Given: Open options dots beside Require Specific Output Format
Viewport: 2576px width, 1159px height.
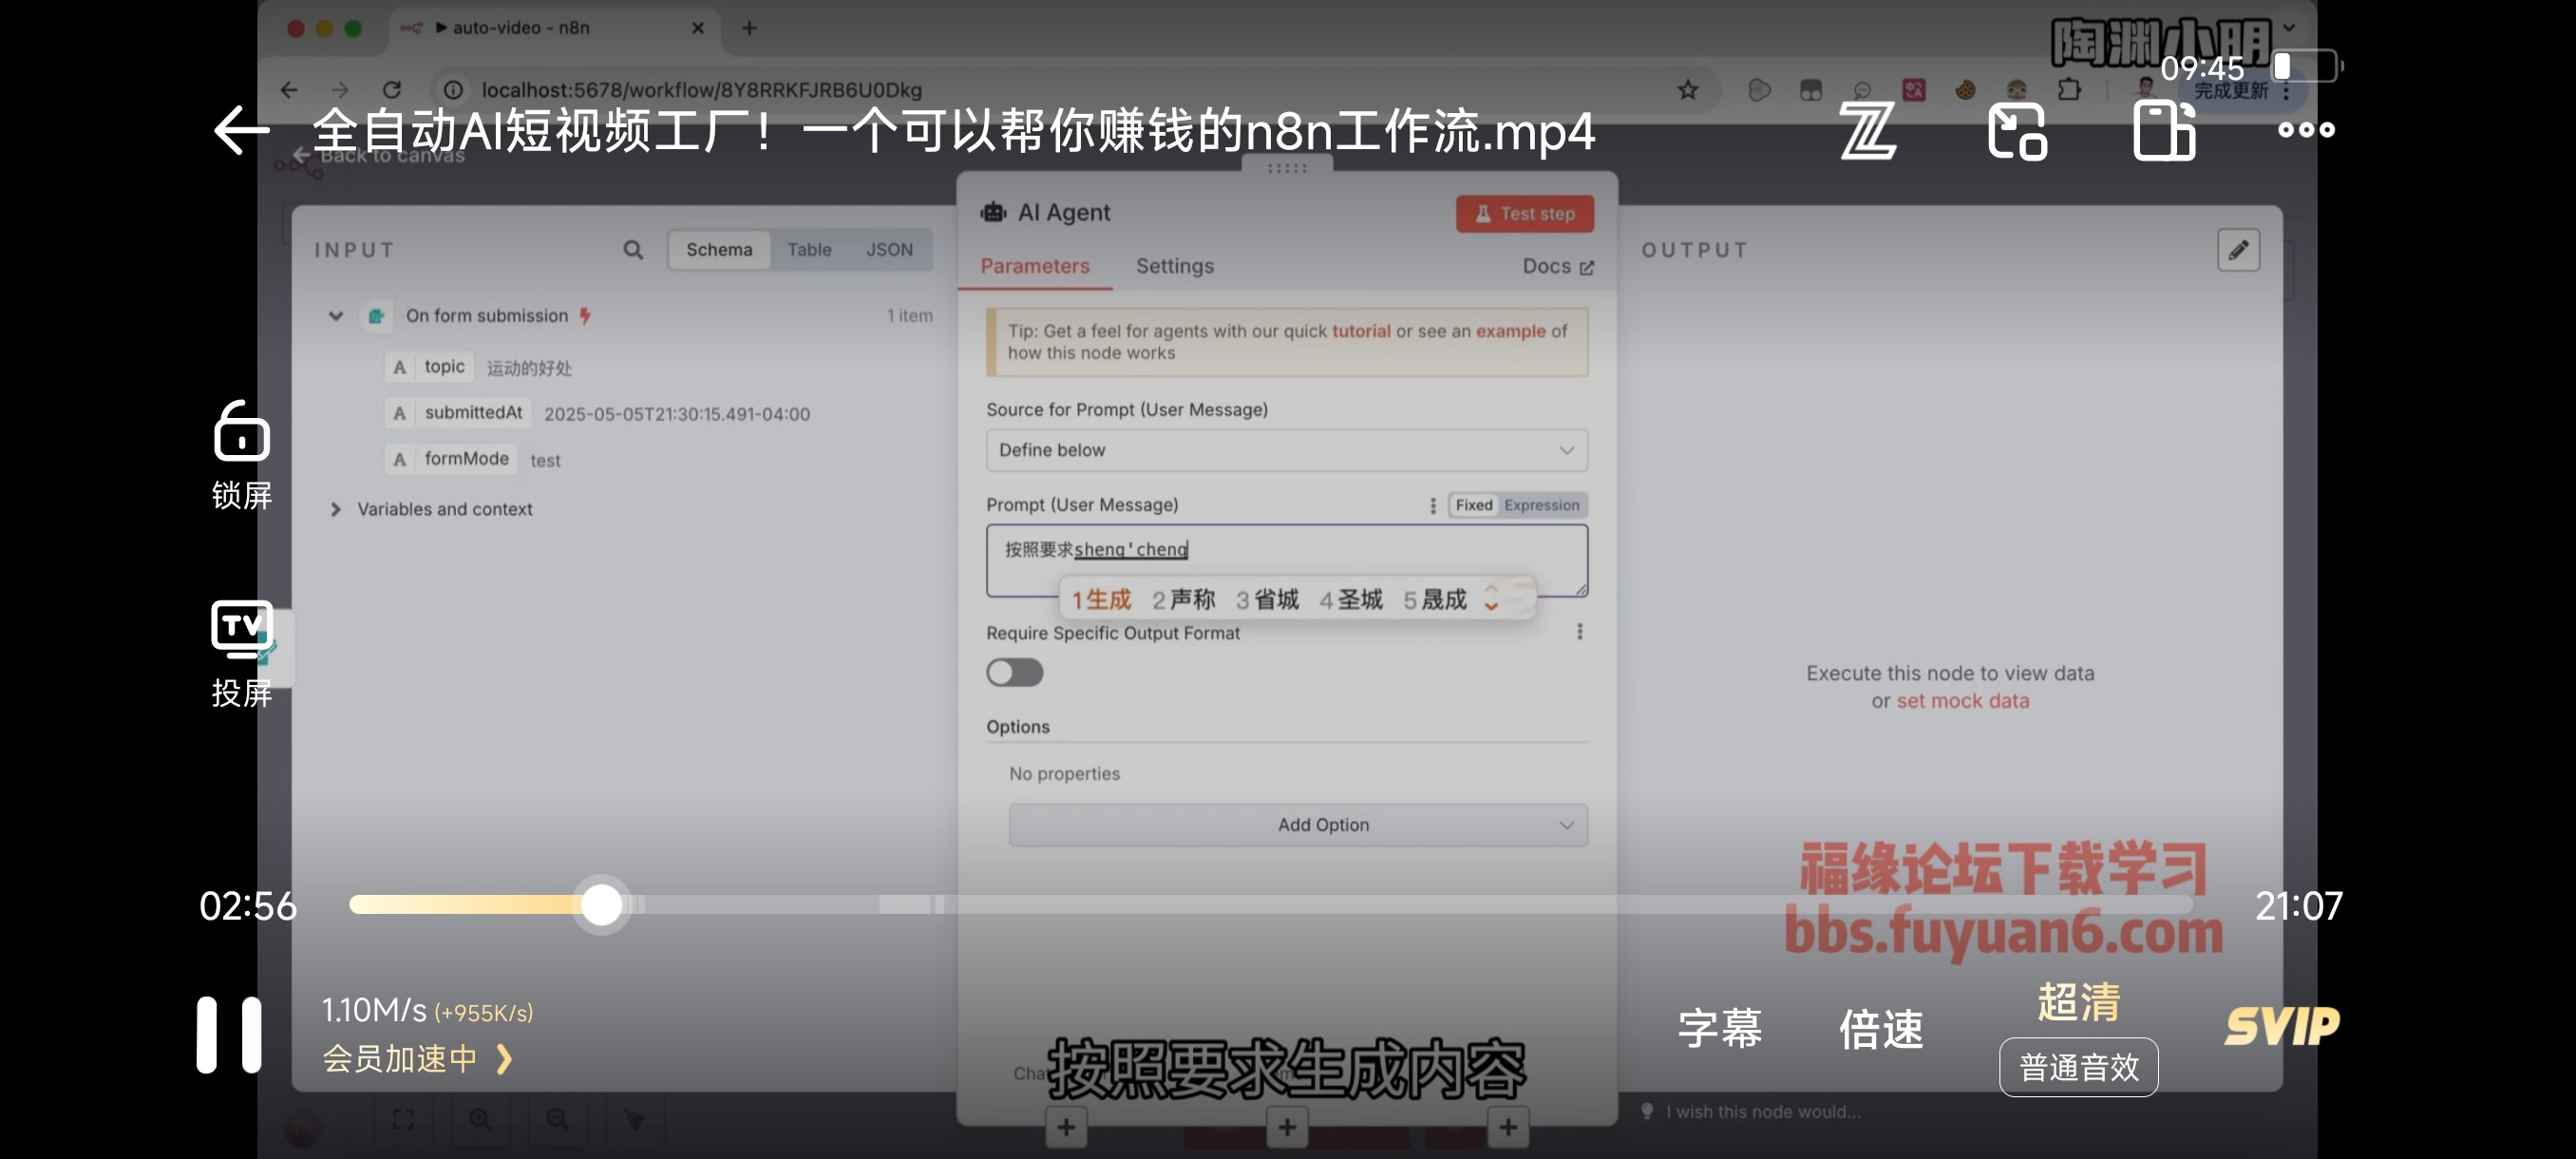Looking at the screenshot, I should pyautogui.click(x=1580, y=632).
